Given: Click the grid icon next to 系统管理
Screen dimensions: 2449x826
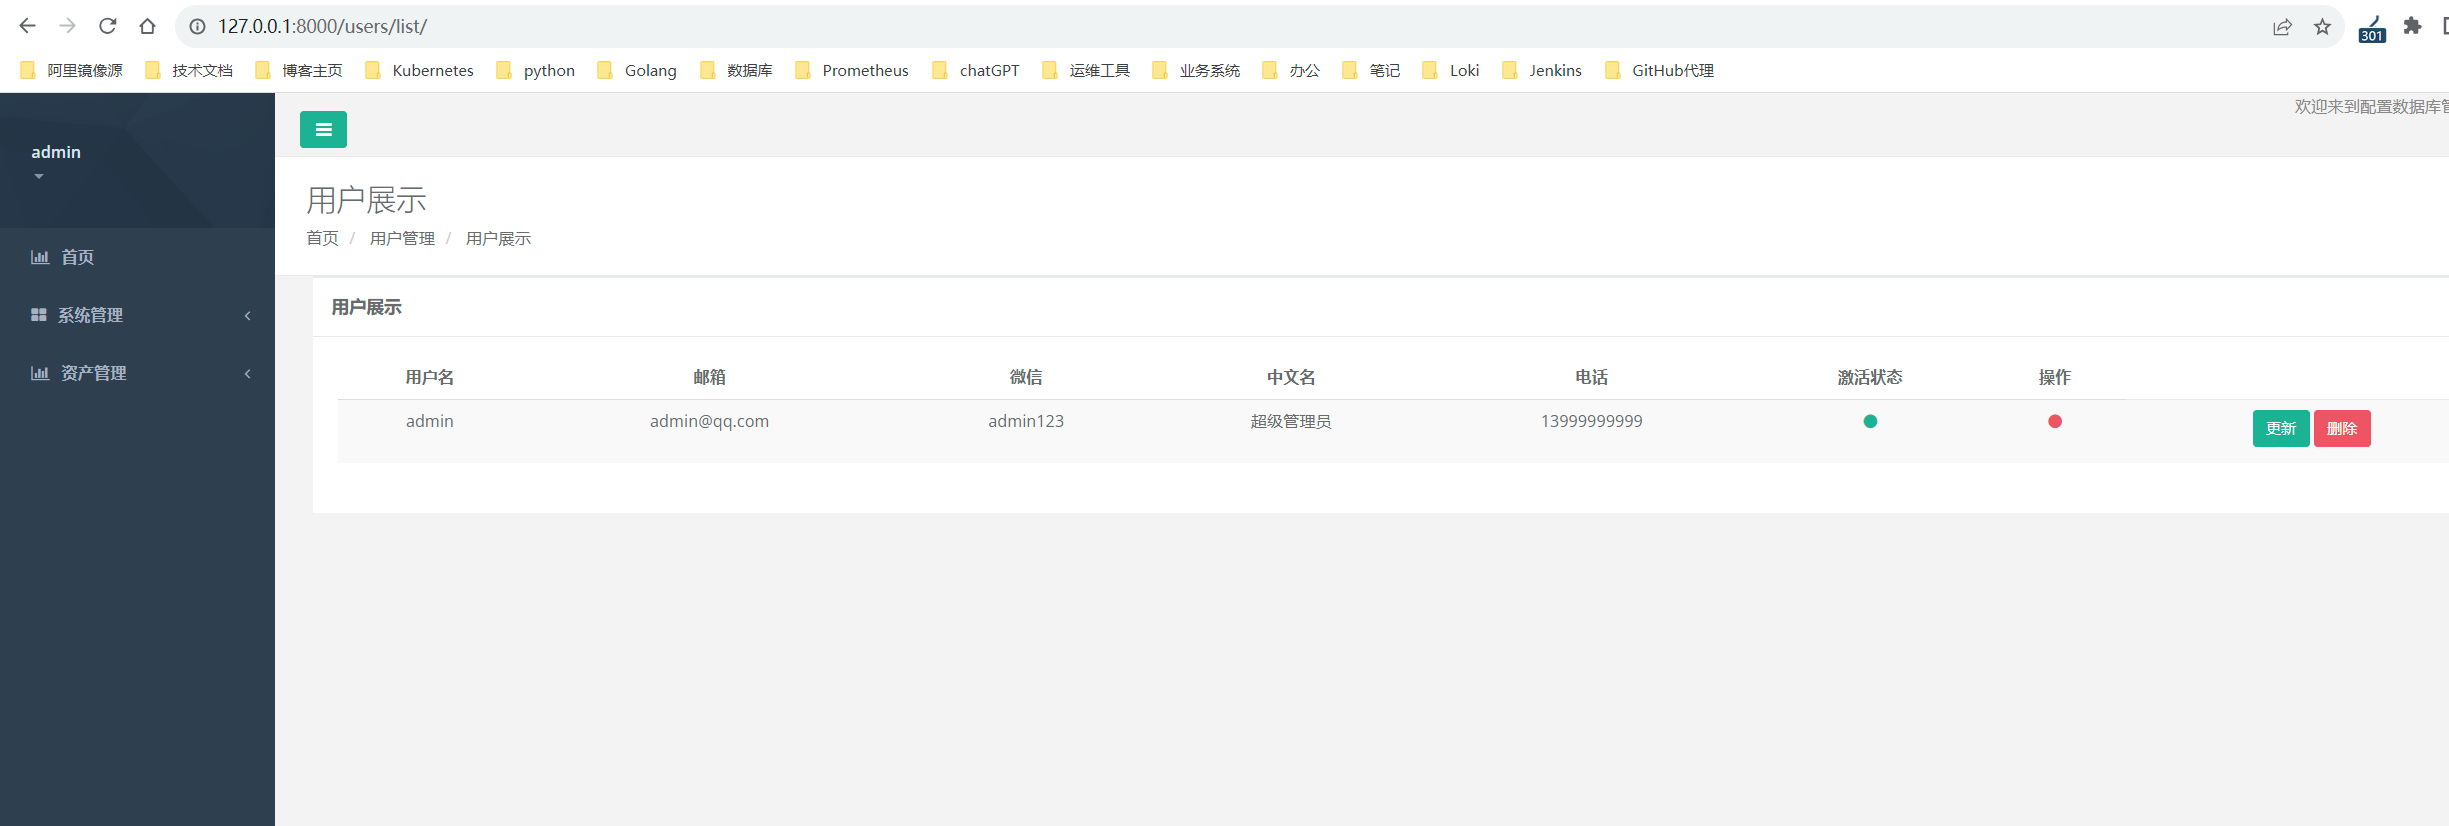Looking at the screenshot, I should point(39,315).
